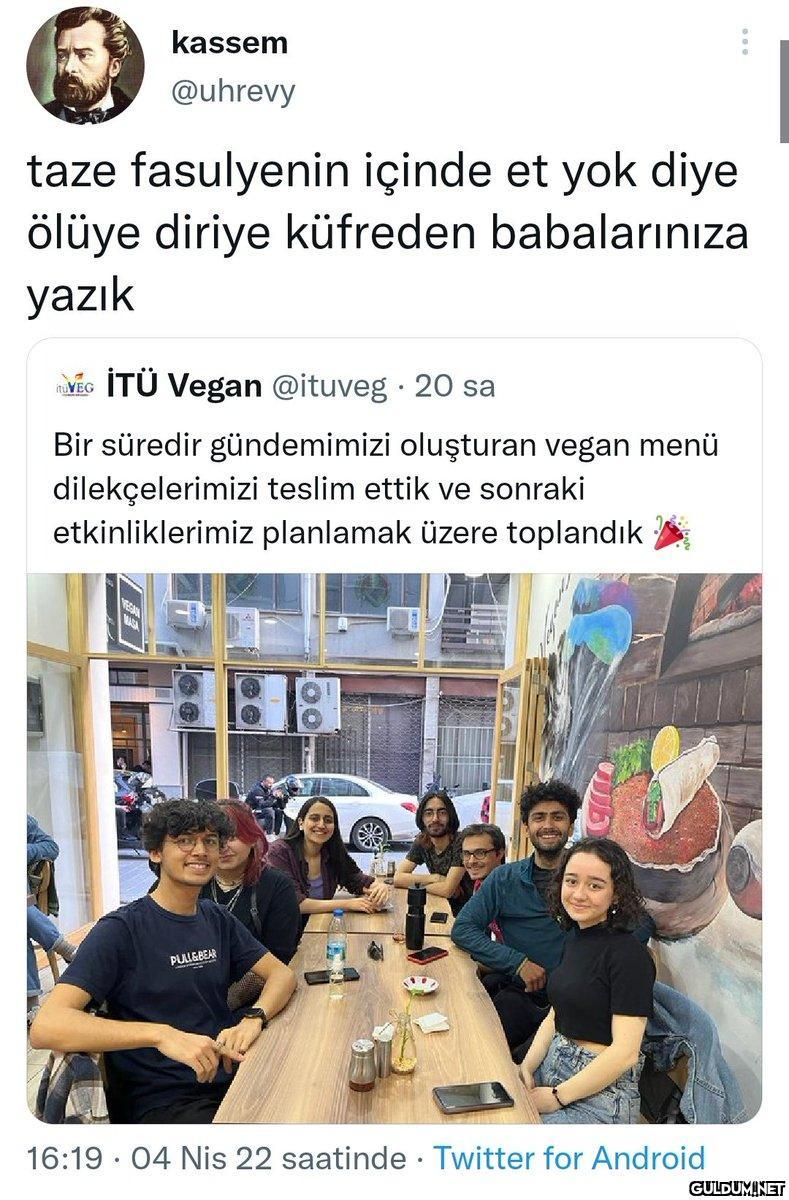Click the 16:19 tweet time
The height and width of the screenshot is (1200, 789).
(x=65, y=1158)
